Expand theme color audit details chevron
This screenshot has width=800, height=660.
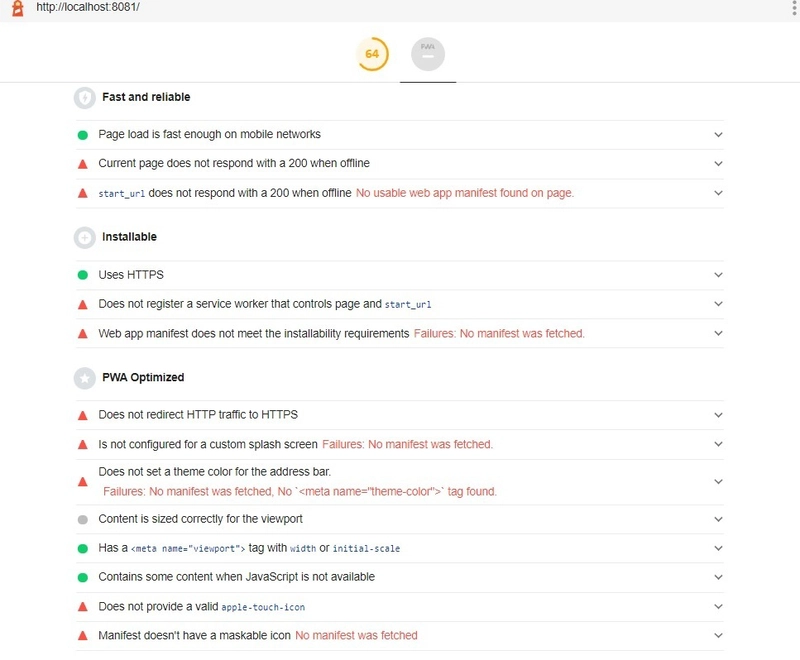(718, 481)
